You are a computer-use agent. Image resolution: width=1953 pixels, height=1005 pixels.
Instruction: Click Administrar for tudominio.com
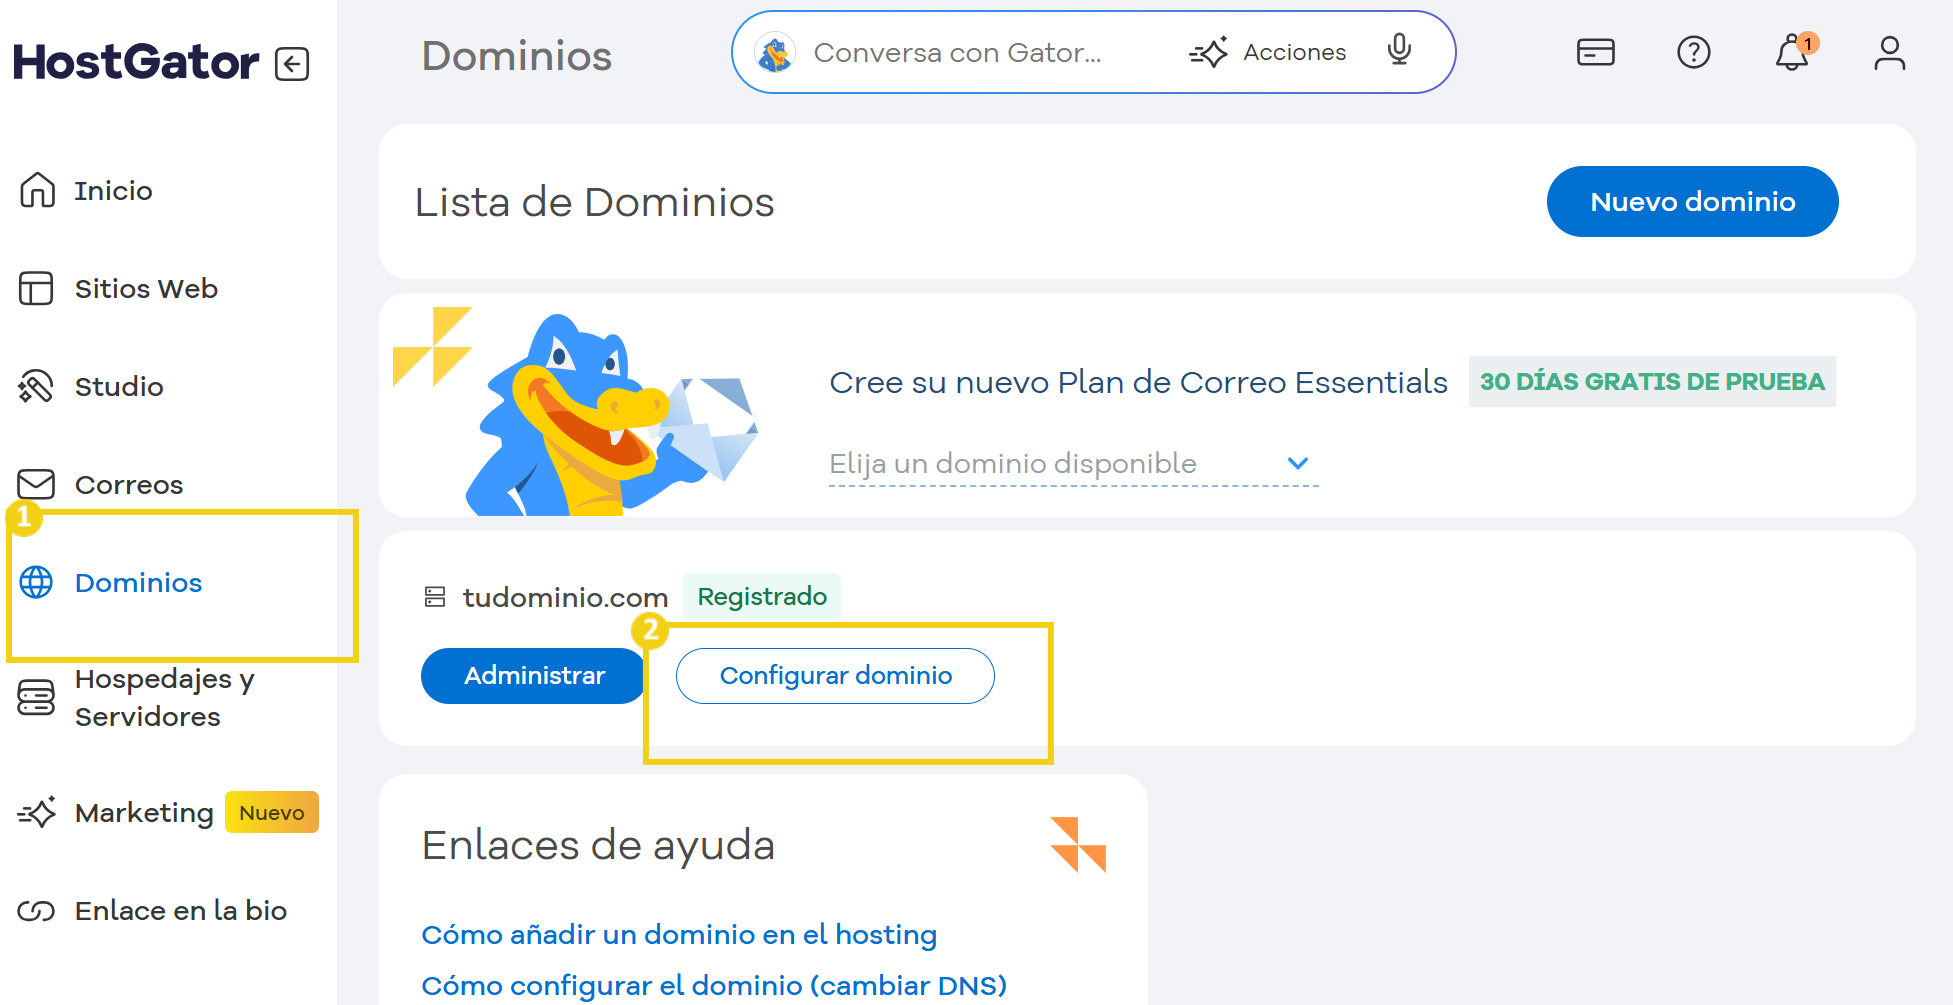pos(534,676)
